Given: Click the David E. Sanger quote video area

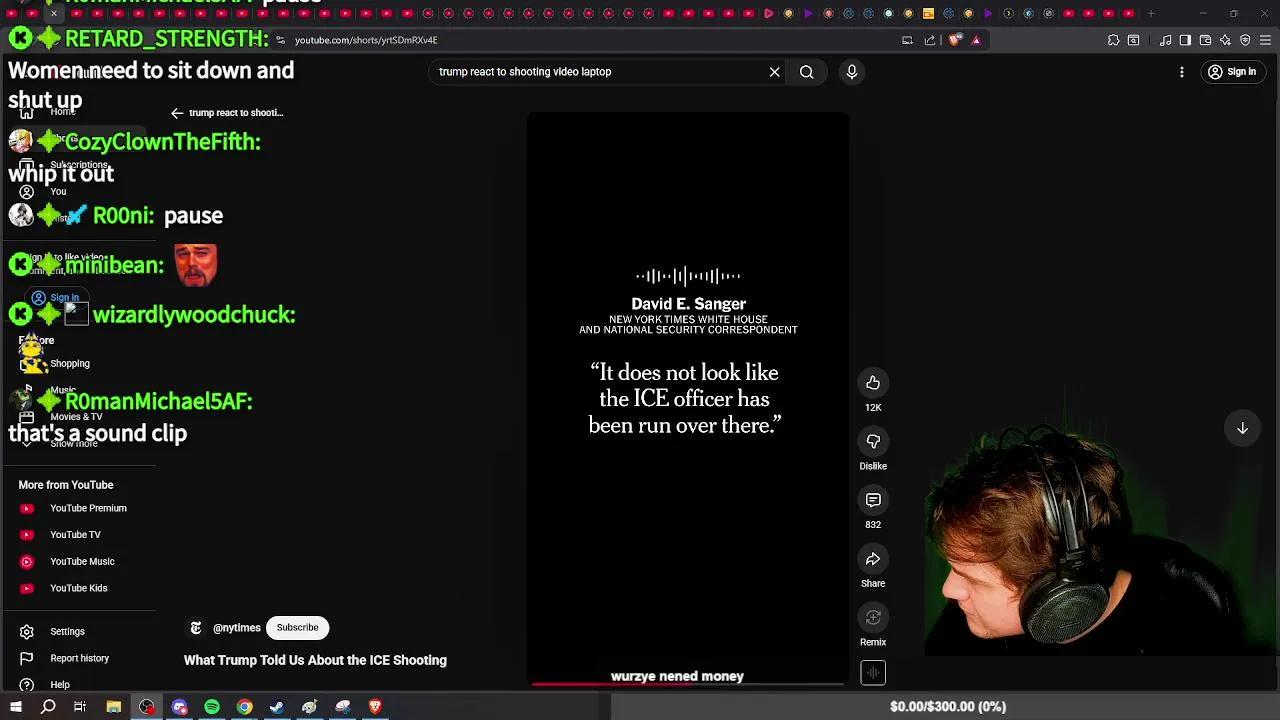Looking at the screenshot, I should tap(688, 398).
